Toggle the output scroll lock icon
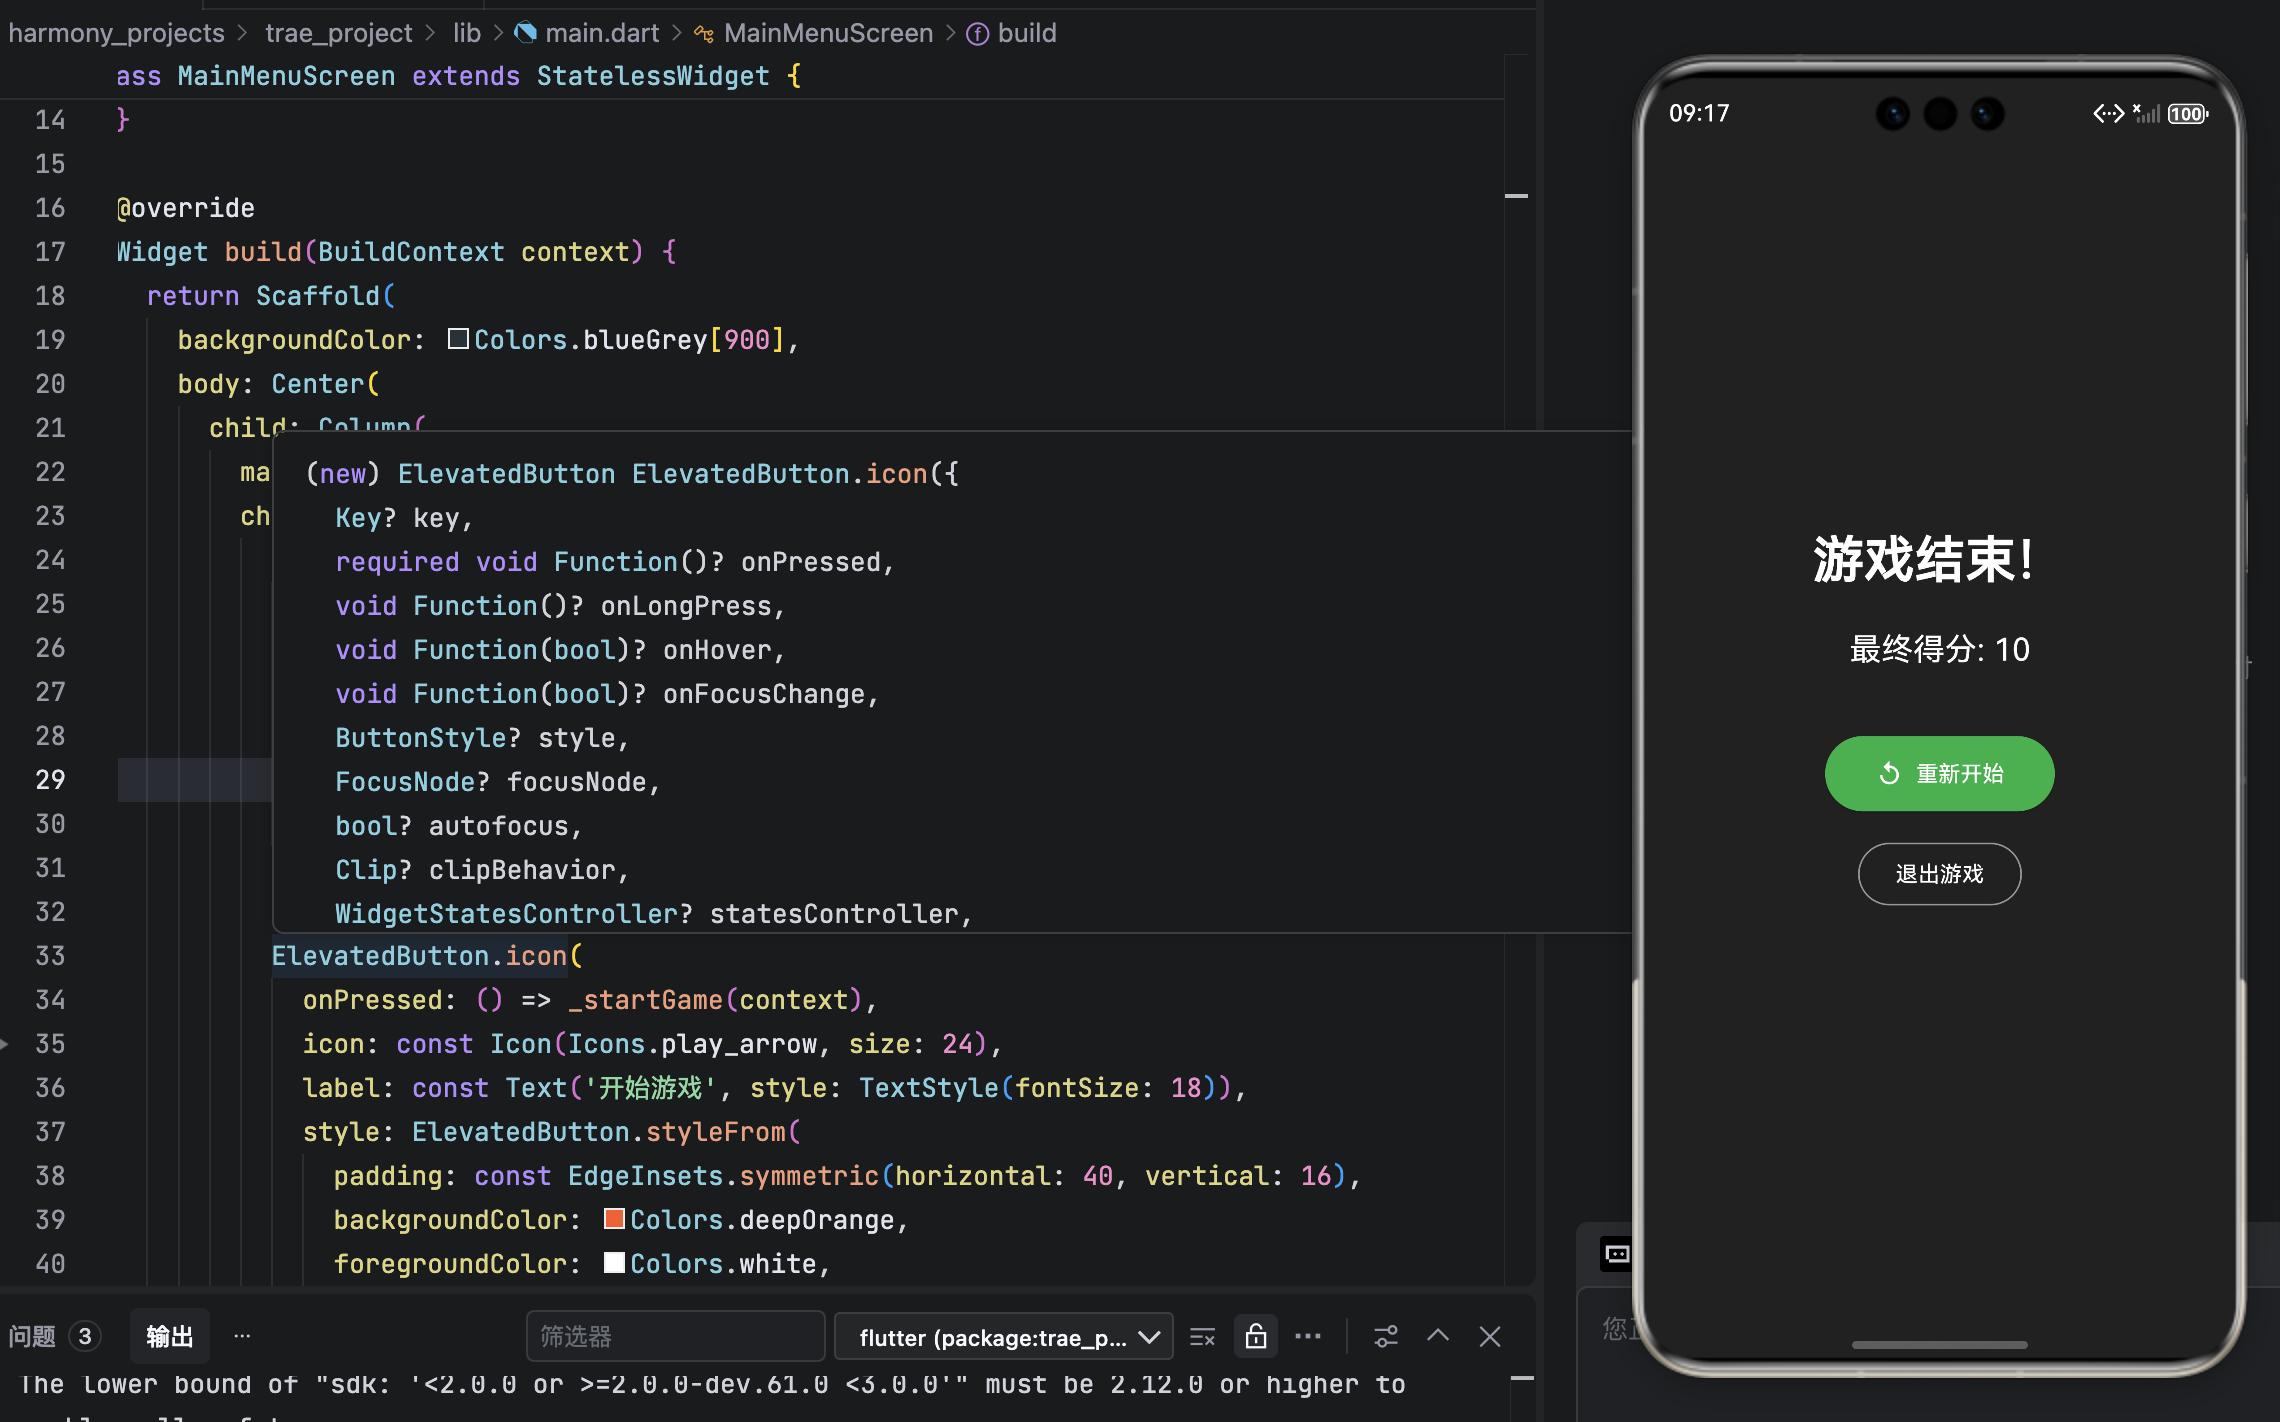This screenshot has width=2280, height=1422. pyautogui.click(x=1256, y=1337)
